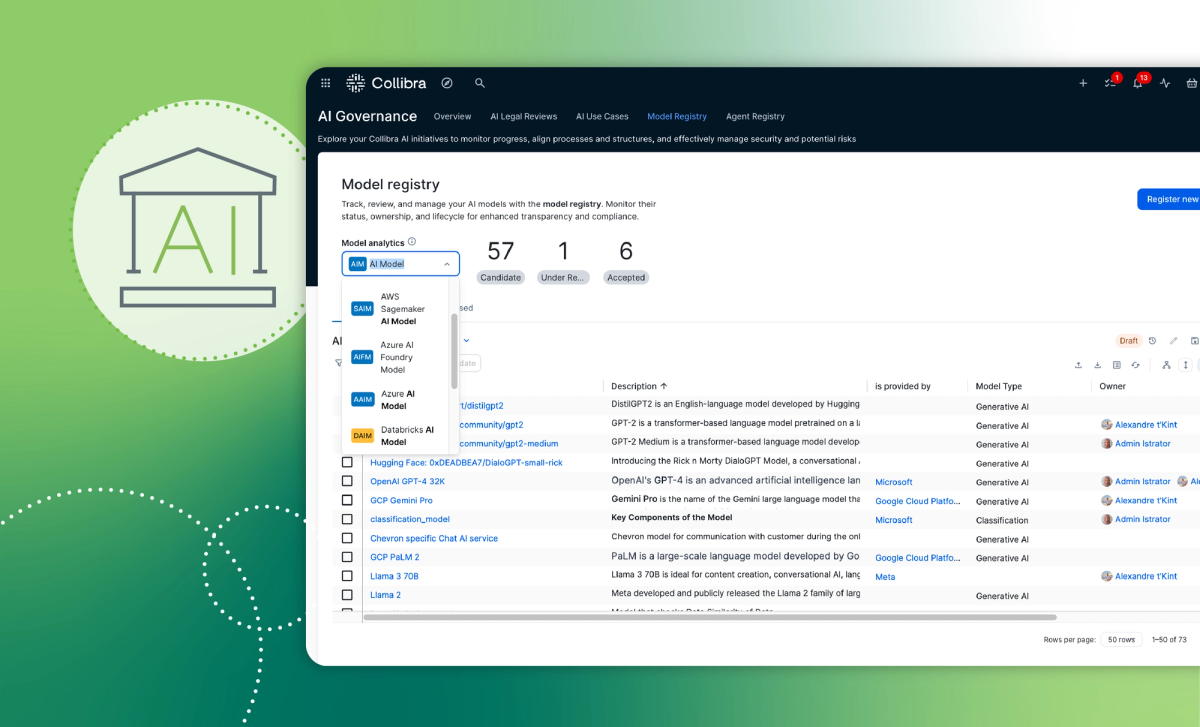Change rows per page via 50 rows dropdown
Viewport: 1200px width, 727px height.
1121,639
